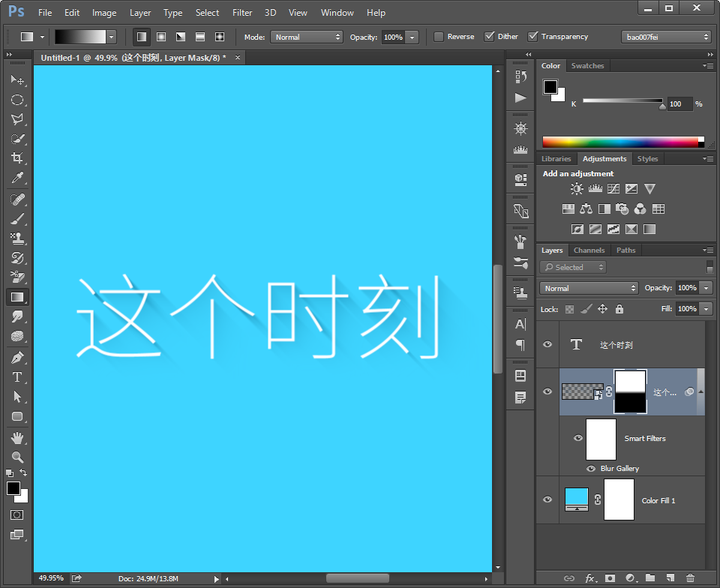Hide the Color Fill 1 layer
This screenshot has height=588, width=720.
tap(547, 499)
